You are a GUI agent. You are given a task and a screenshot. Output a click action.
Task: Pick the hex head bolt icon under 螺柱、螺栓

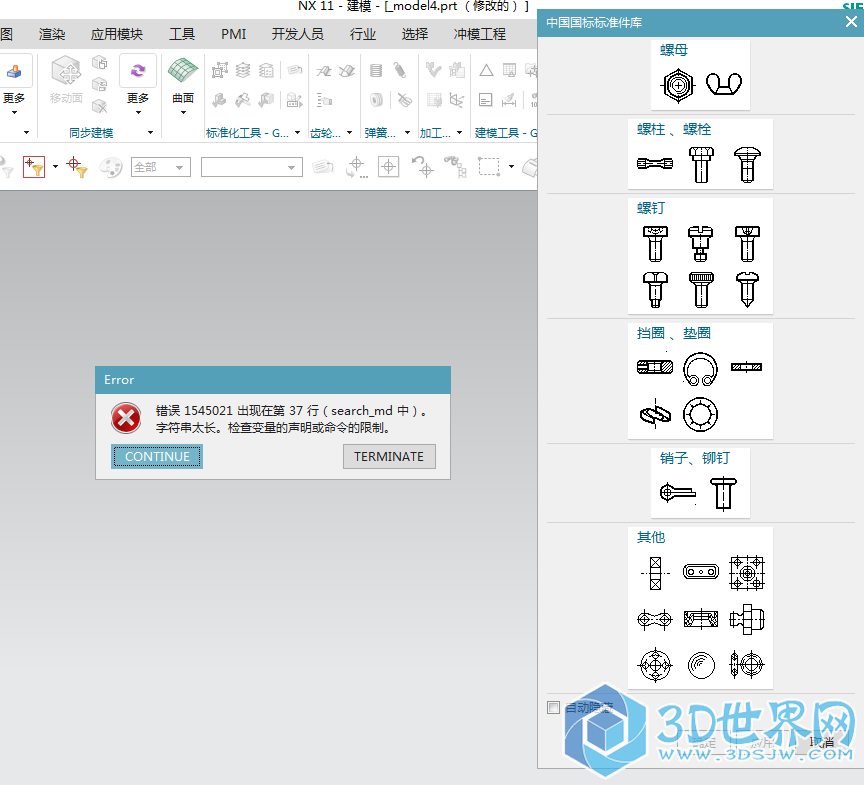(701, 164)
